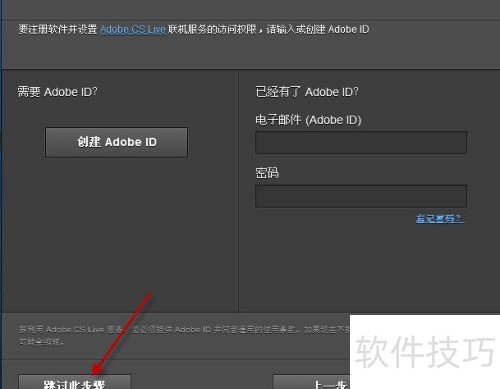
Task: Select the 已经有了 Adobe ID? heading text
Action: [307, 92]
